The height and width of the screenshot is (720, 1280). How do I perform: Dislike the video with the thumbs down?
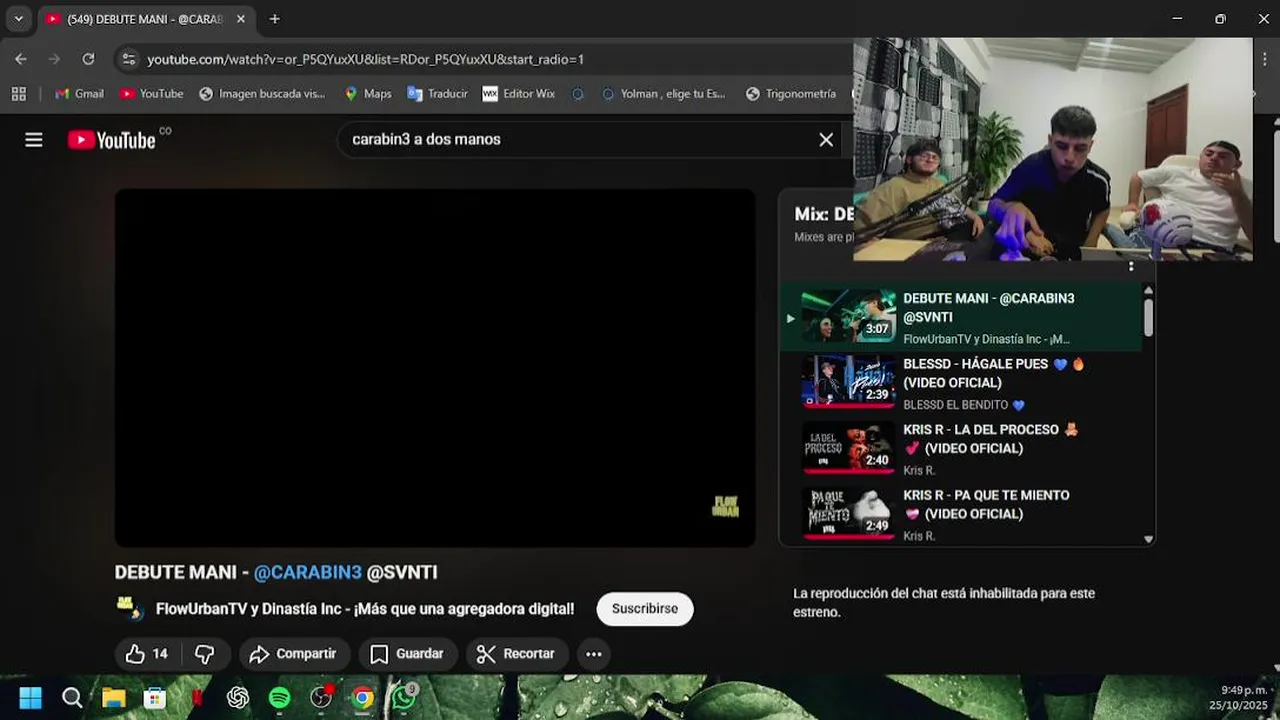pyautogui.click(x=205, y=654)
